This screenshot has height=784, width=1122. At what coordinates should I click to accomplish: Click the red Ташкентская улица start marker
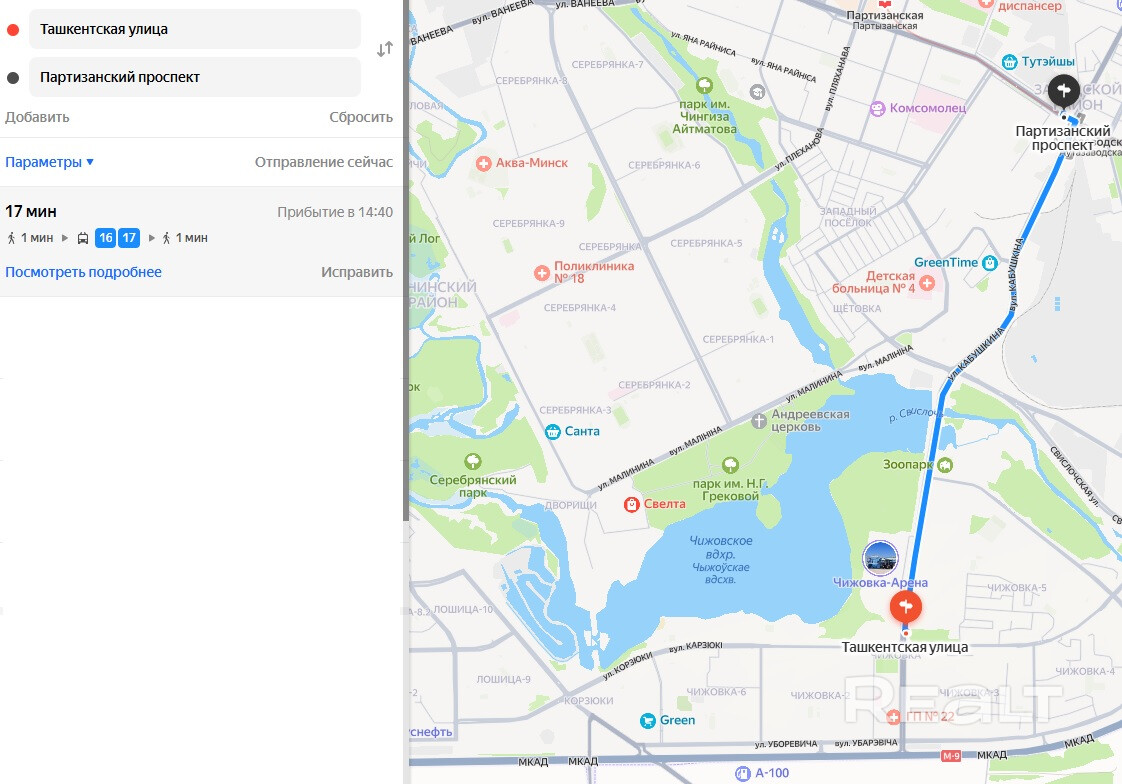(x=905, y=607)
